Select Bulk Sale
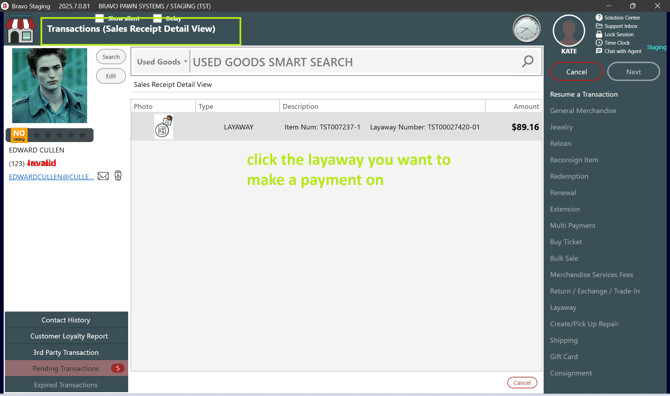Viewport: 670px width, 396px height. [564, 258]
